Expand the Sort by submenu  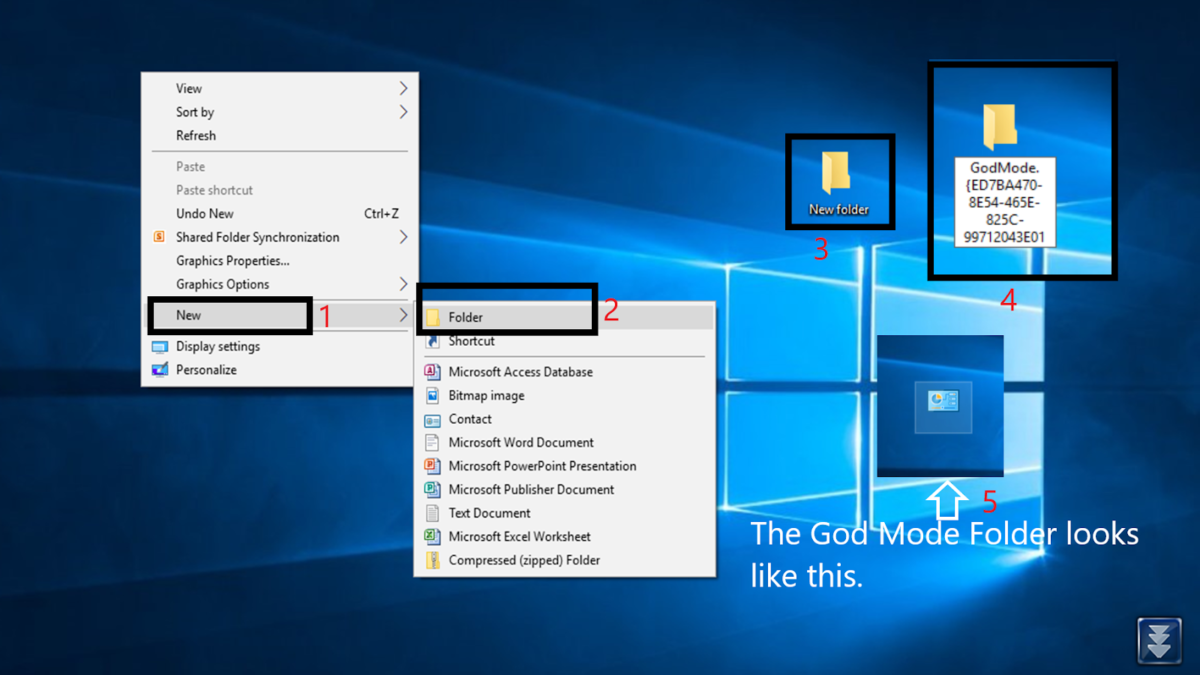tap(193, 112)
